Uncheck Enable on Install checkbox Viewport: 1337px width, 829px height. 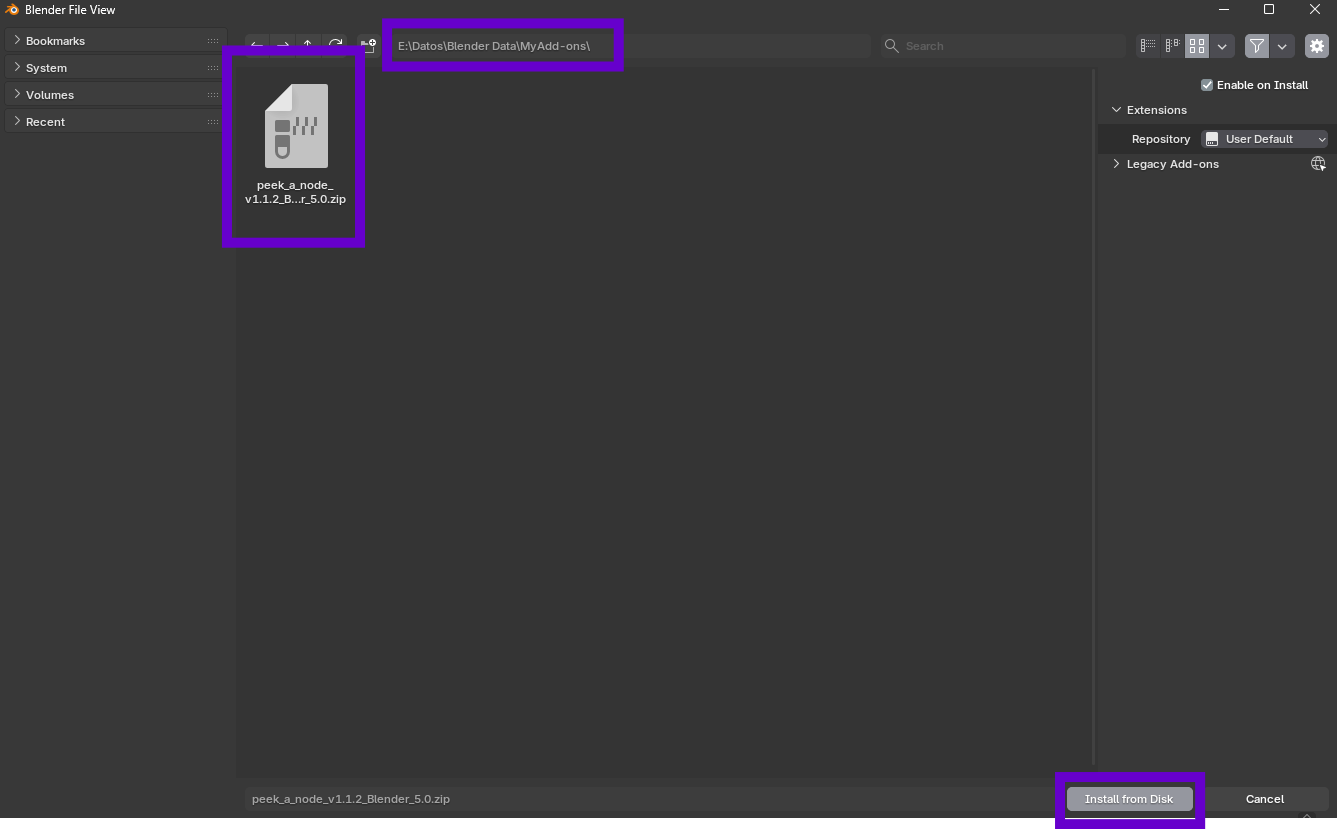[1207, 85]
